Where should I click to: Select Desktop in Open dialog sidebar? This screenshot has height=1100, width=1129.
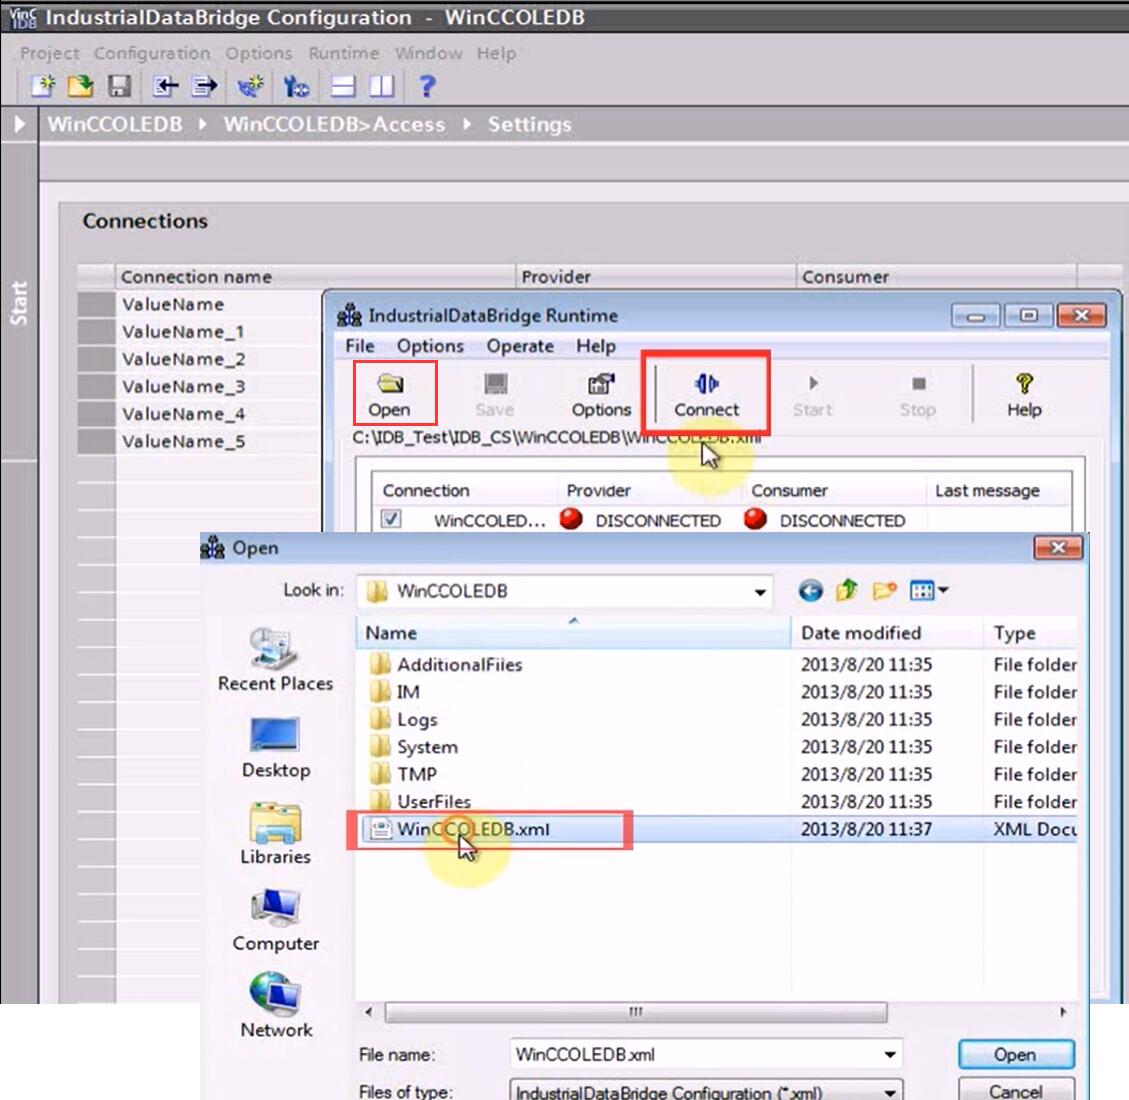point(276,748)
